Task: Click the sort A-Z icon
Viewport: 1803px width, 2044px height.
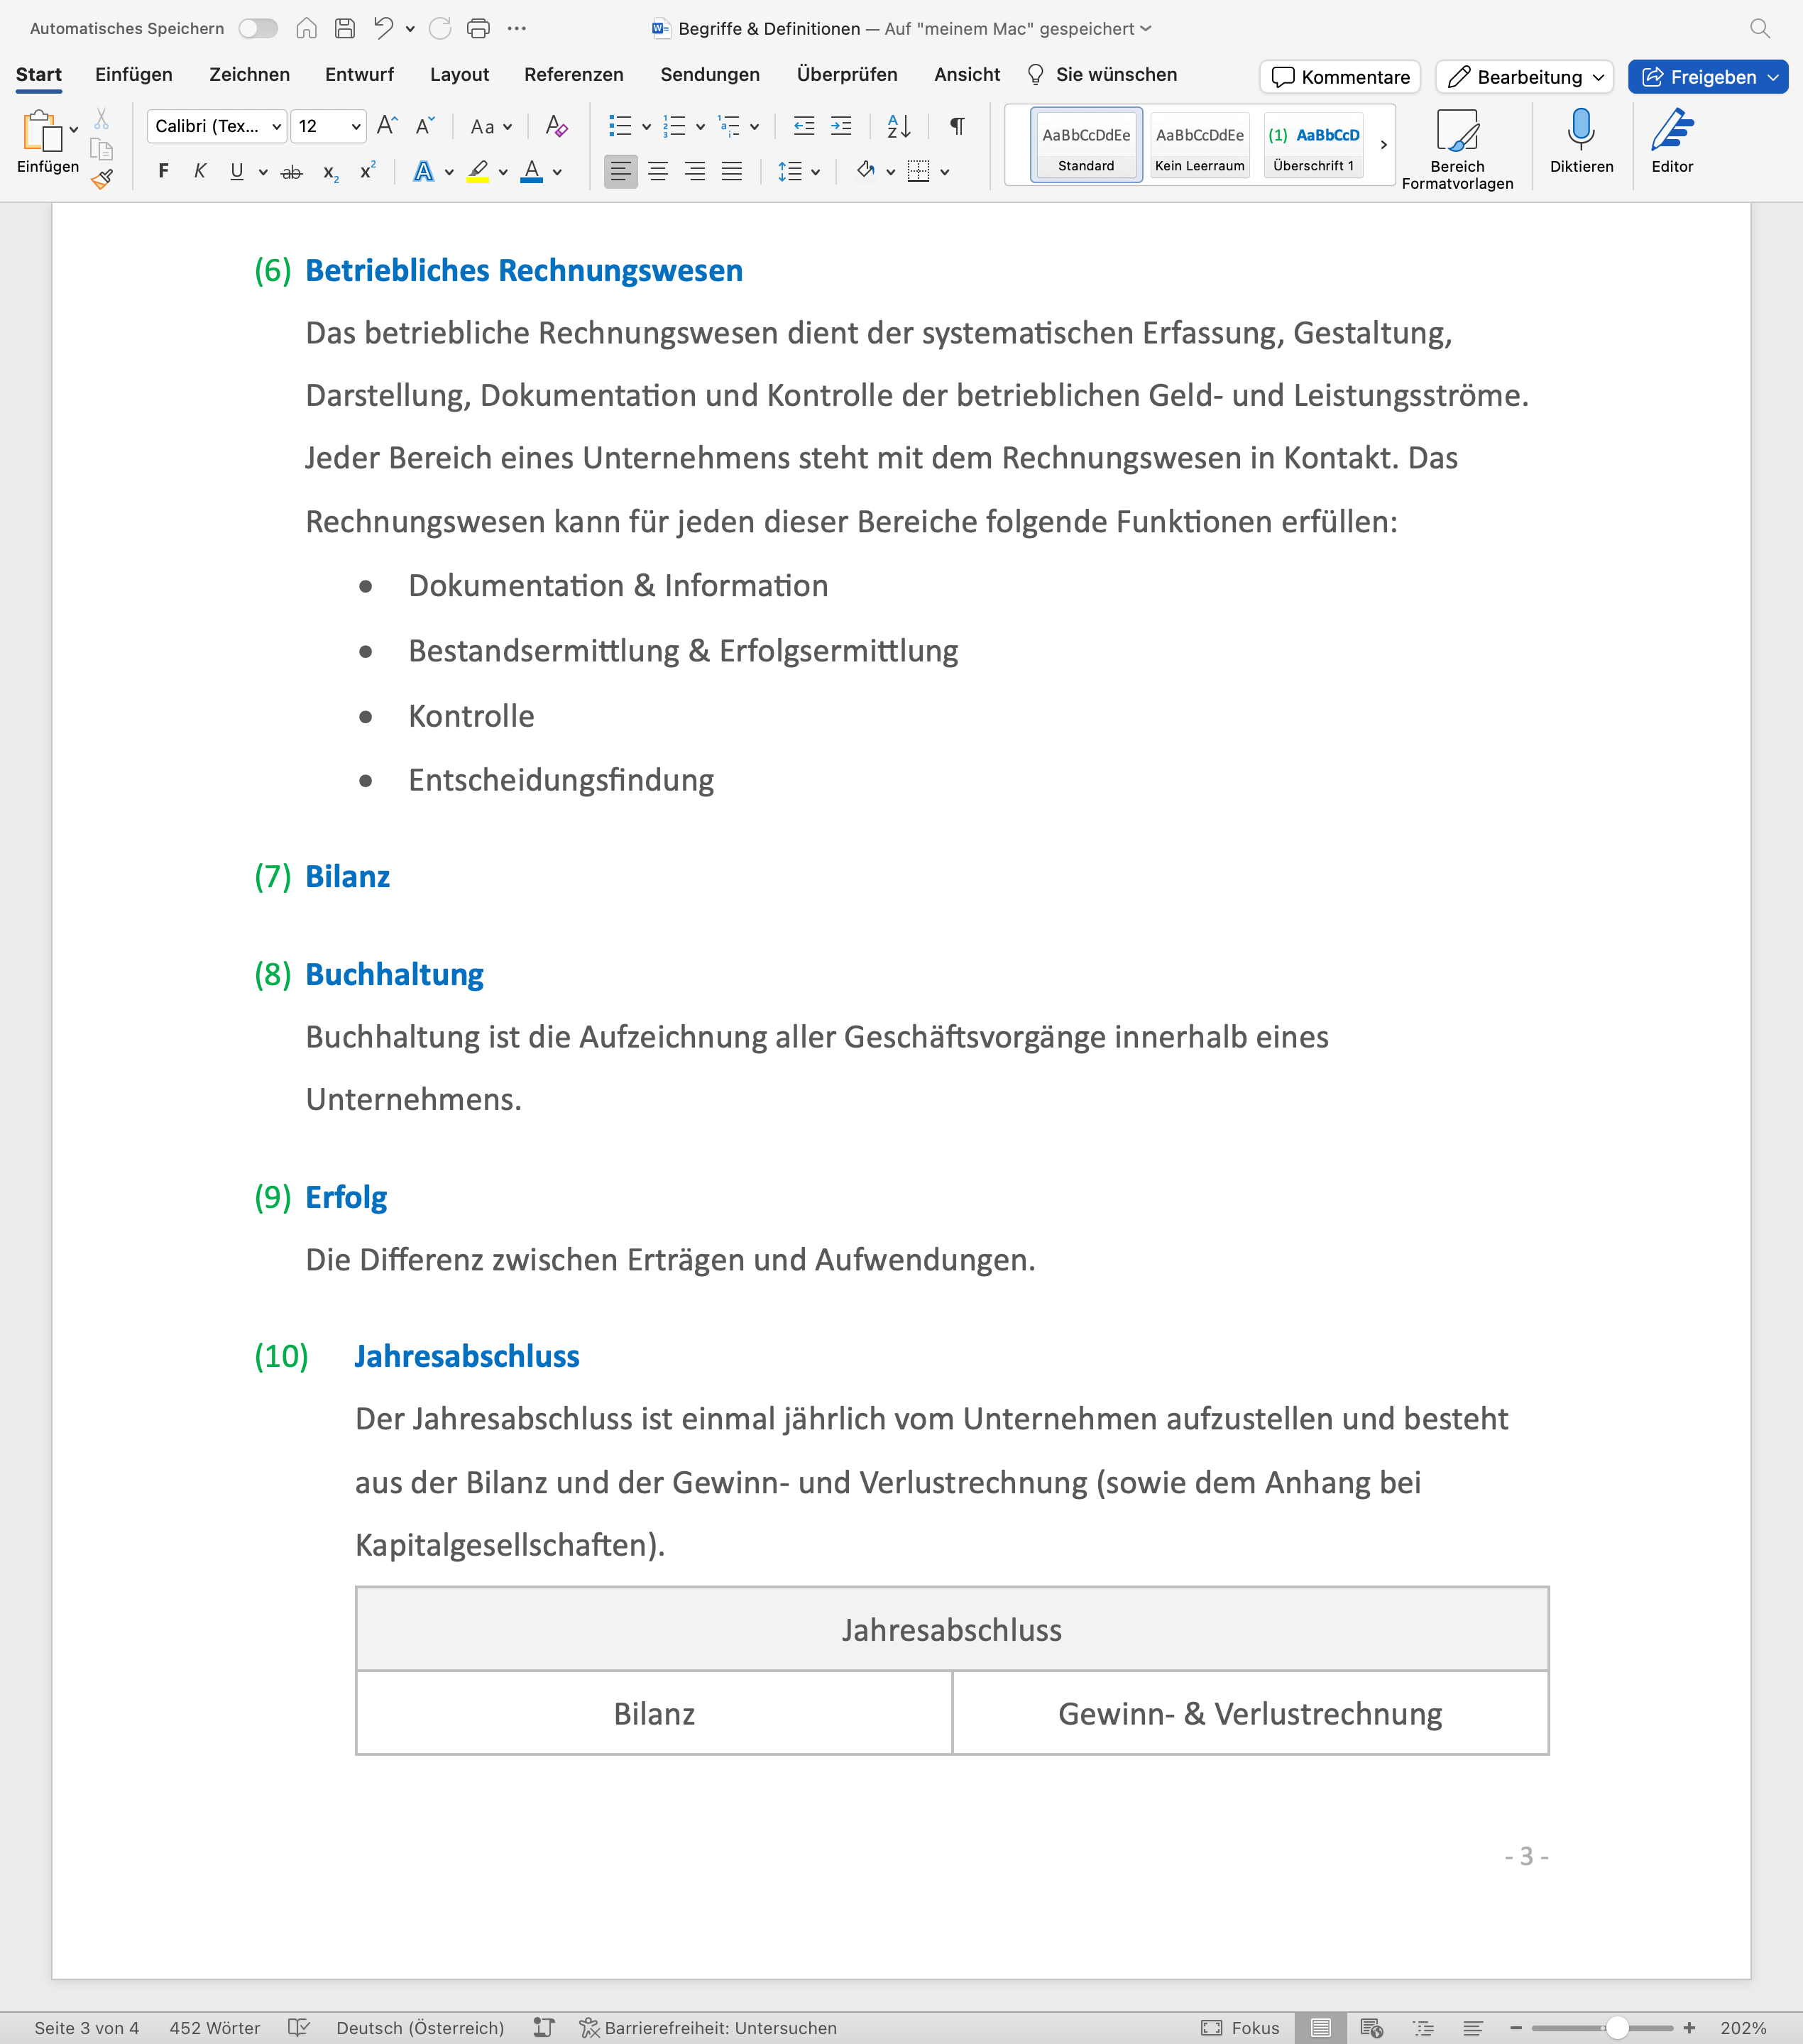Action: pos(898,126)
